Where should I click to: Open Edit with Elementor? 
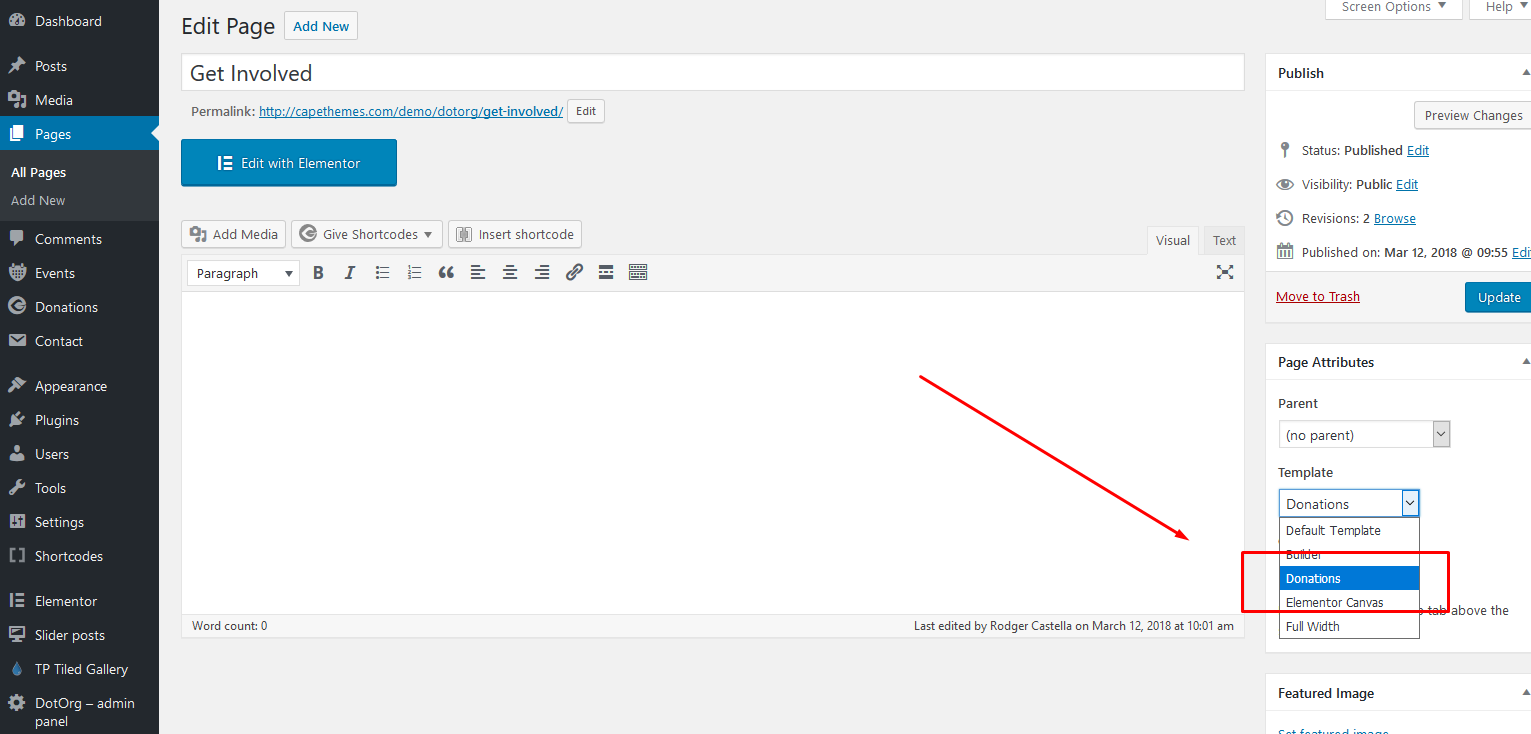point(289,162)
